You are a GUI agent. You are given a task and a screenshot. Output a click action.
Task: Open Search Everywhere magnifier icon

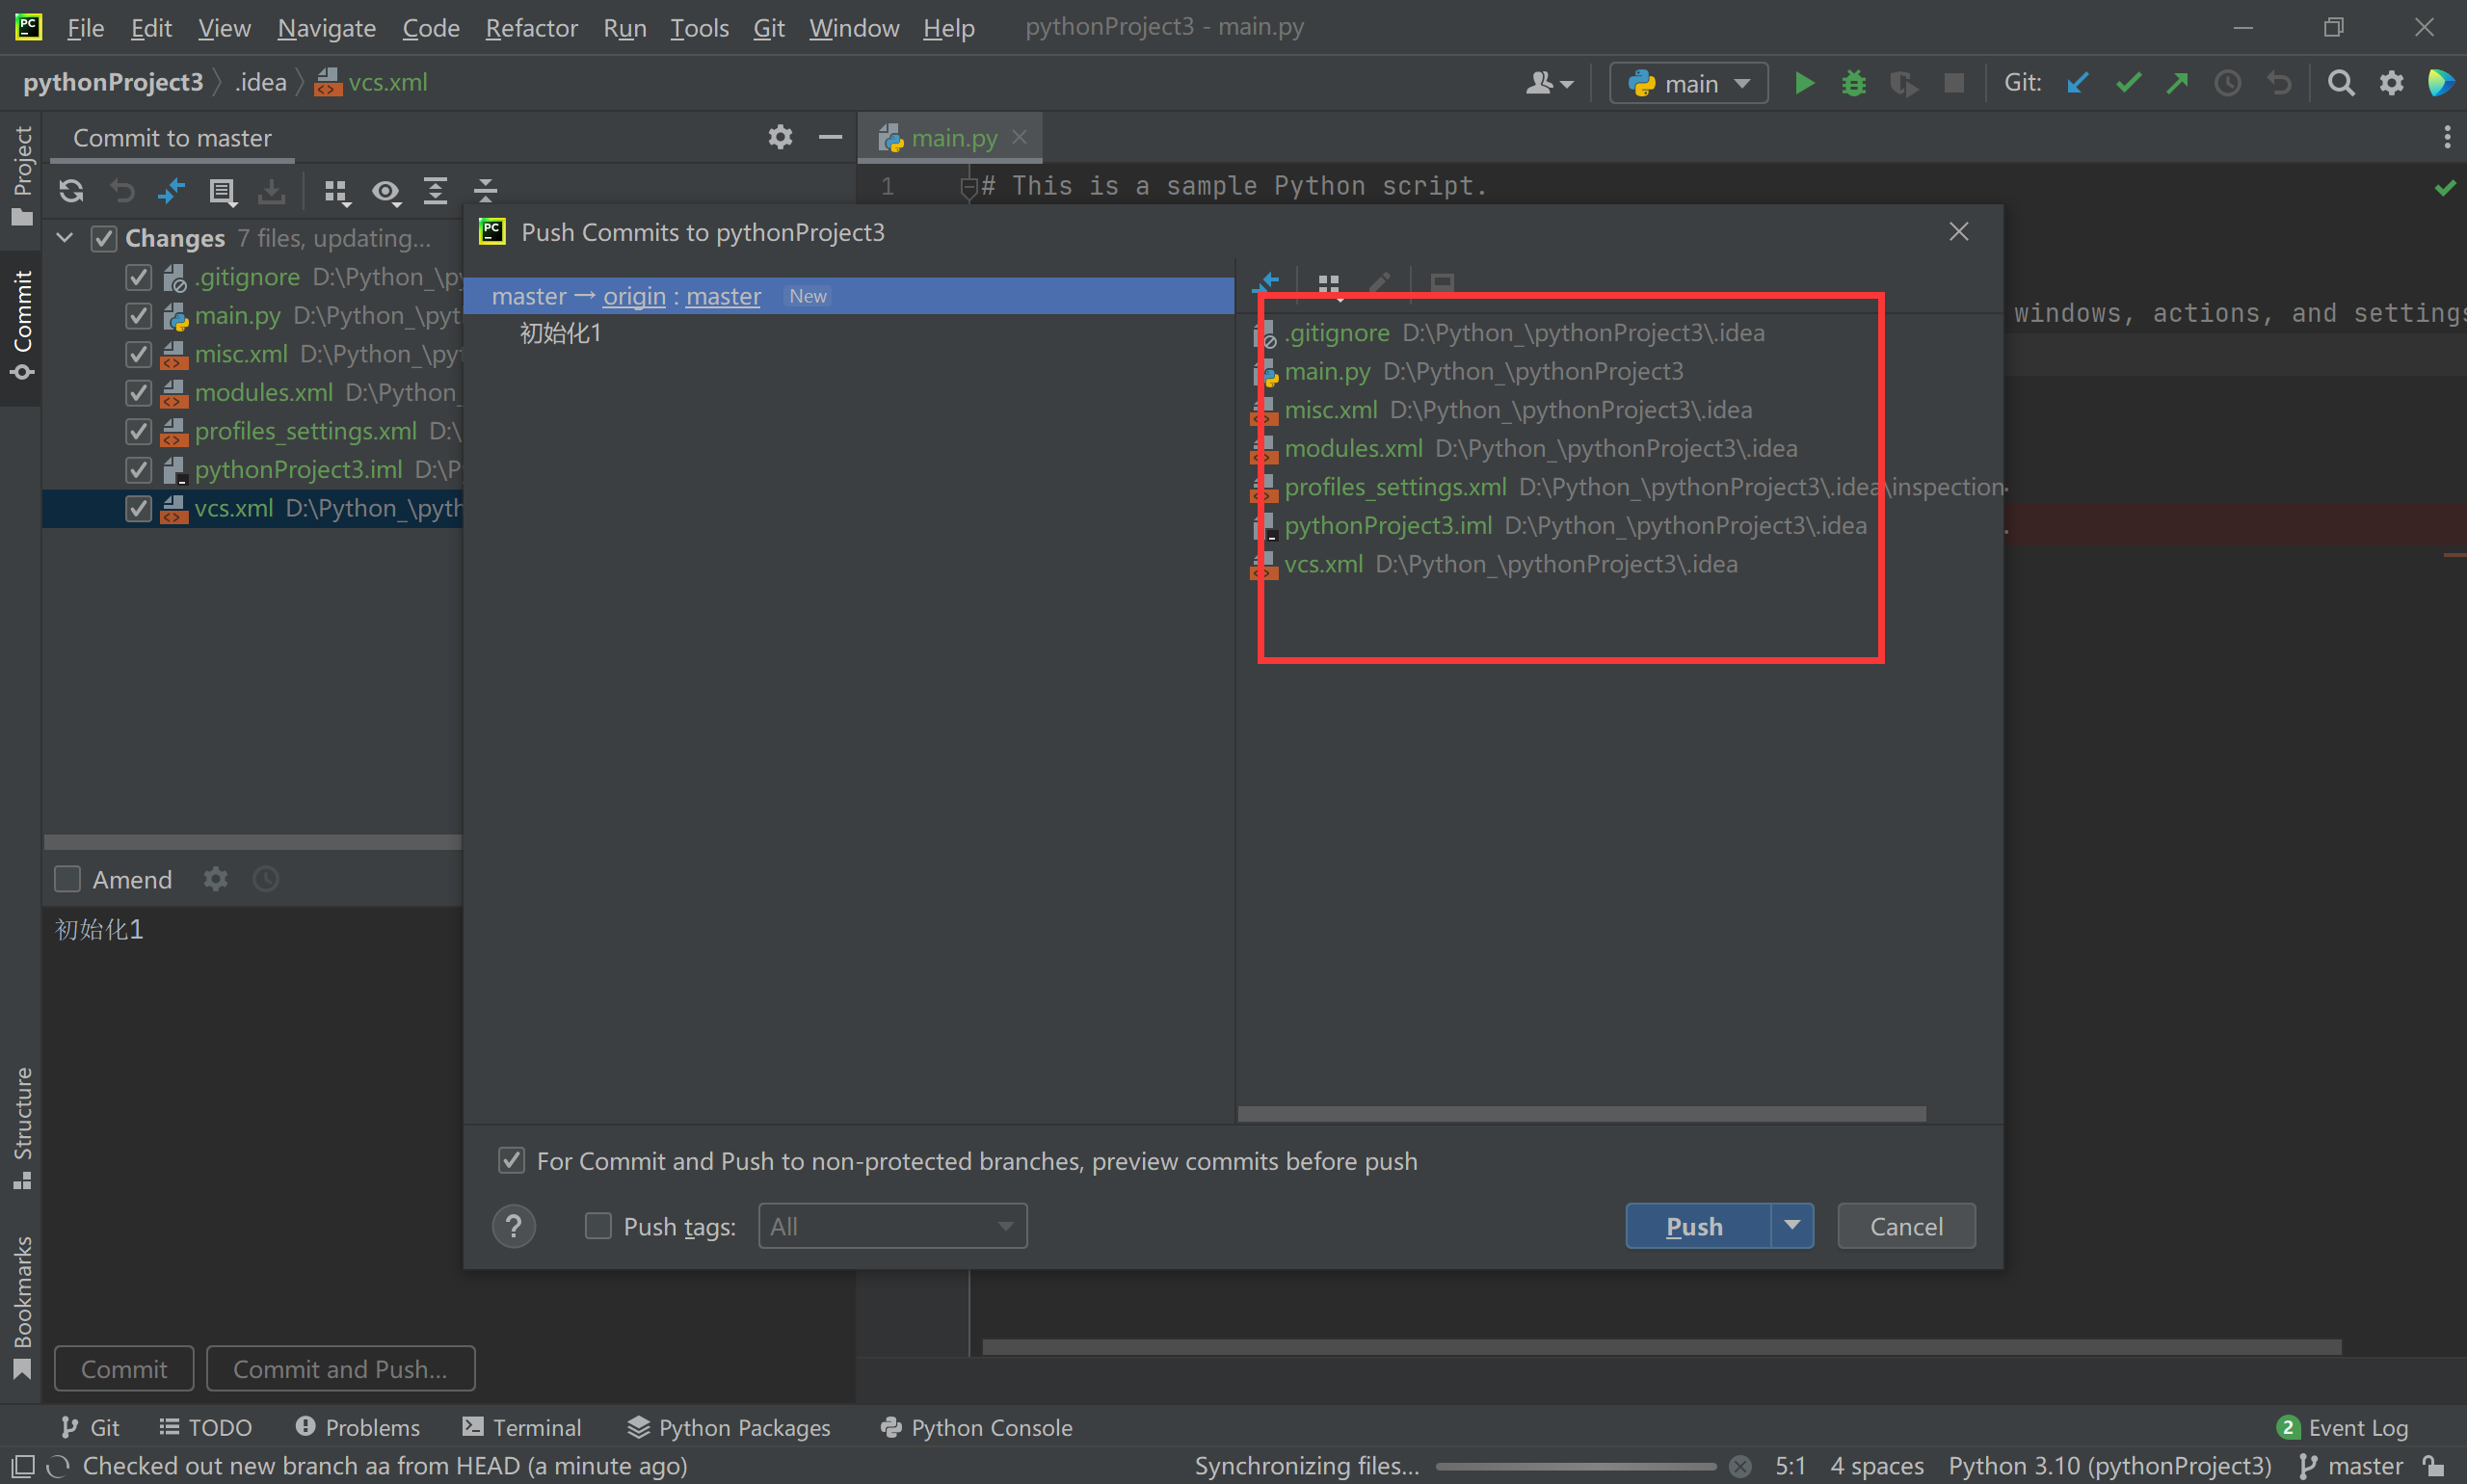2340,83
